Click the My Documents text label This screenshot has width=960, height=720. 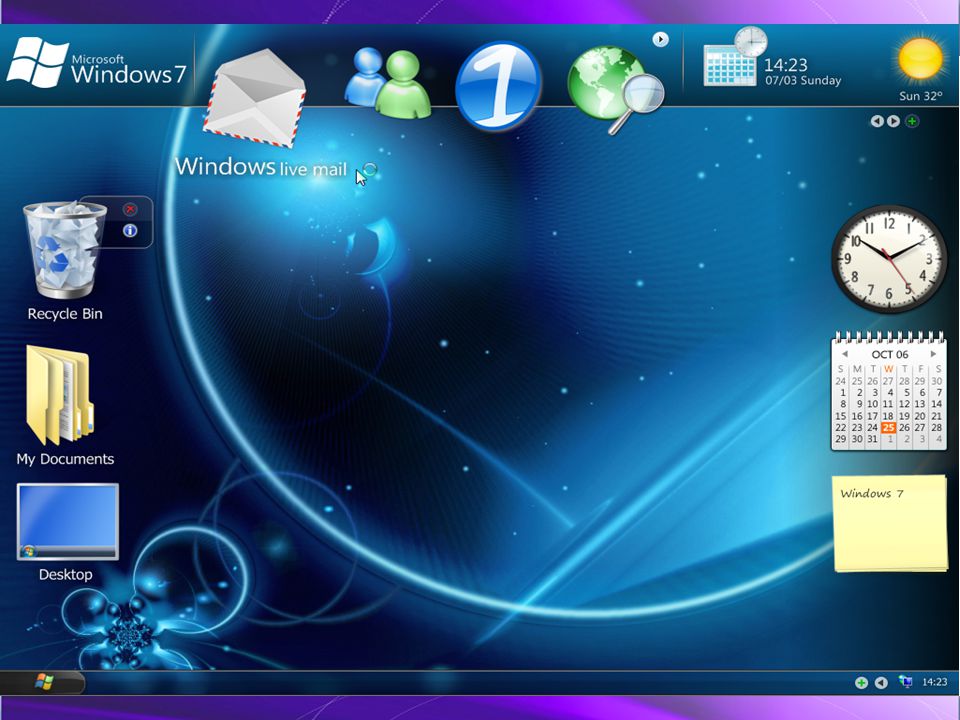coord(66,459)
